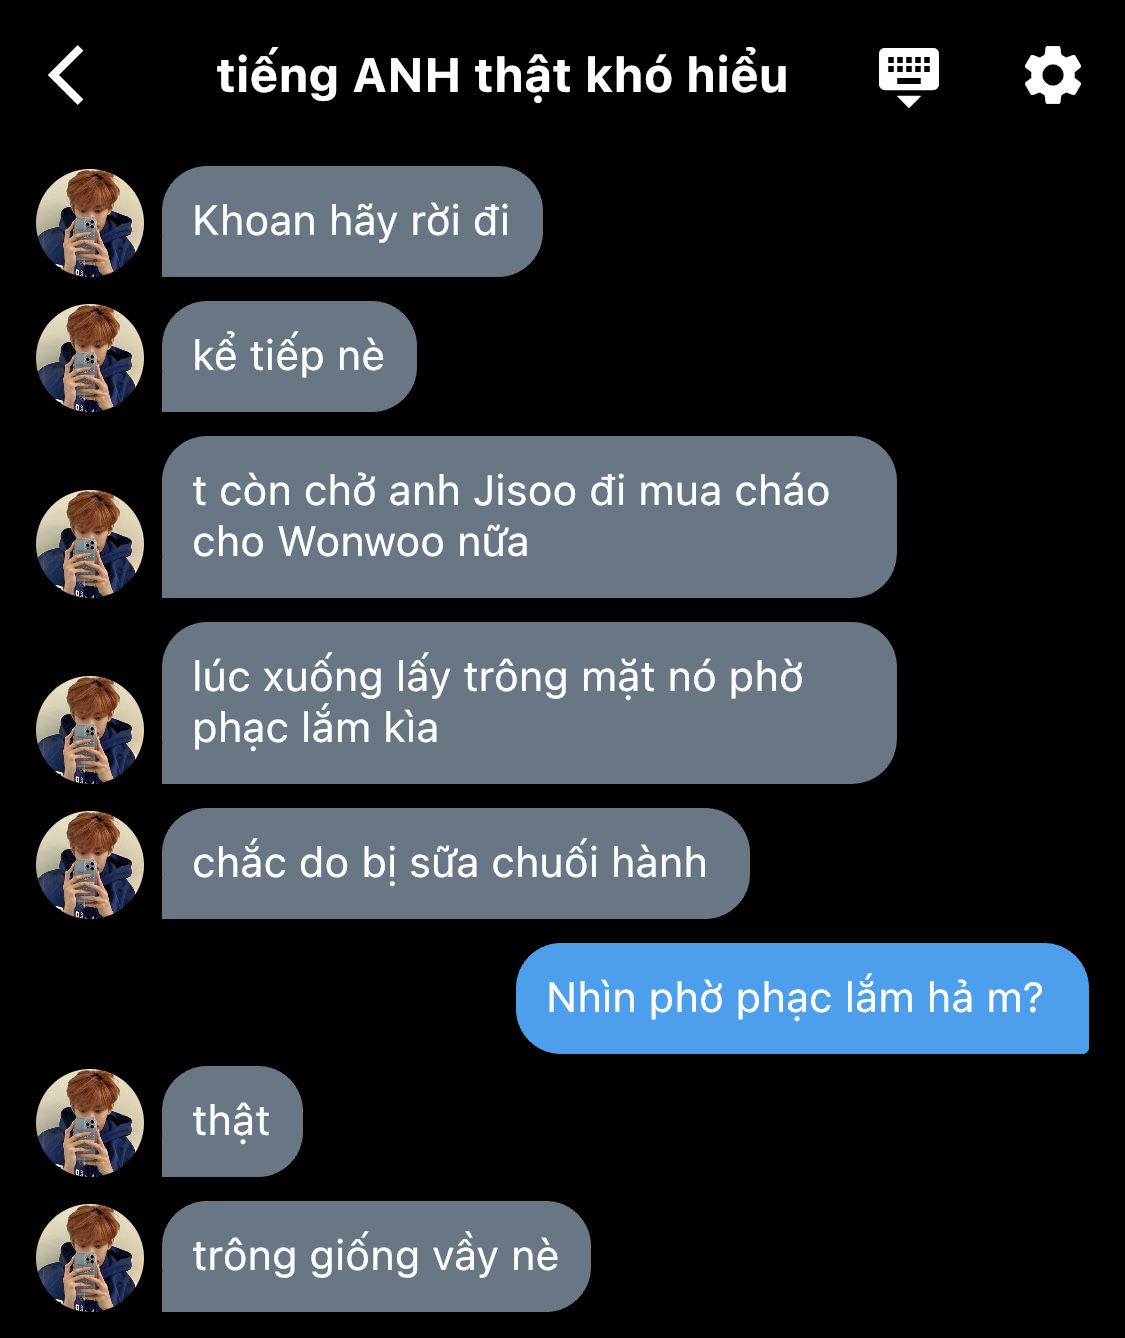Image resolution: width=1125 pixels, height=1338 pixels.
Task: Tap avatar next to 'lúc xuống lấy' message
Action: (x=90, y=729)
